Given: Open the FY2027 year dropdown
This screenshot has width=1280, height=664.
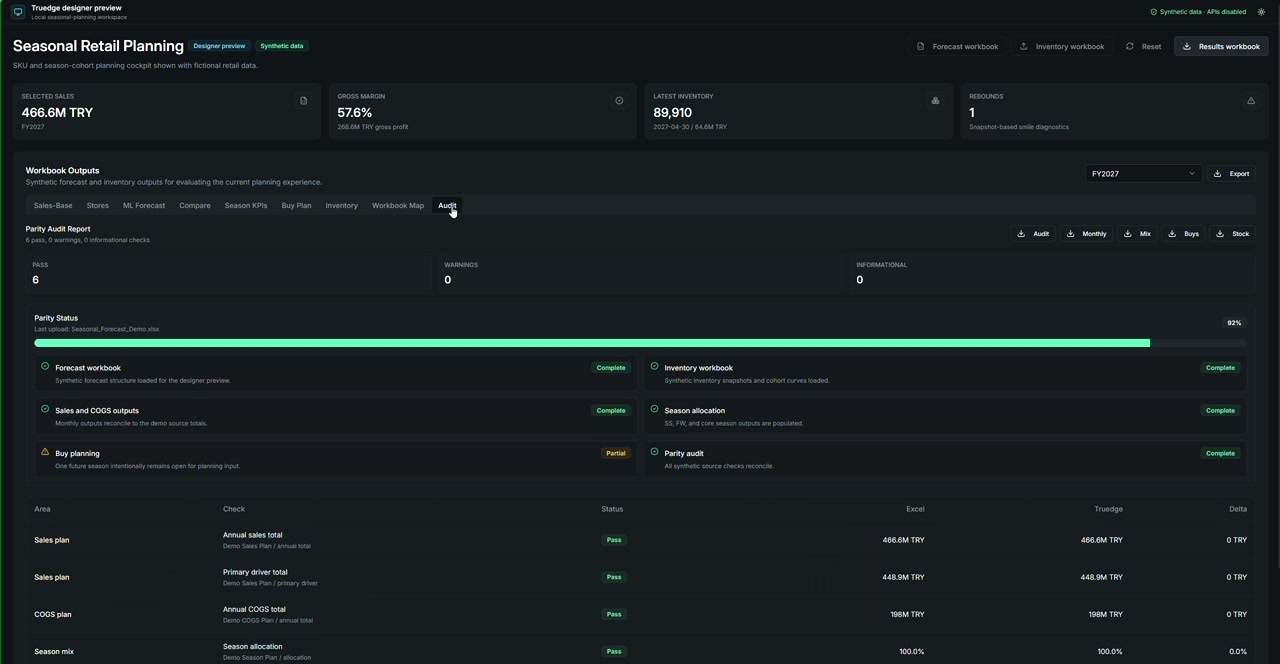Looking at the screenshot, I should [x=1143, y=174].
